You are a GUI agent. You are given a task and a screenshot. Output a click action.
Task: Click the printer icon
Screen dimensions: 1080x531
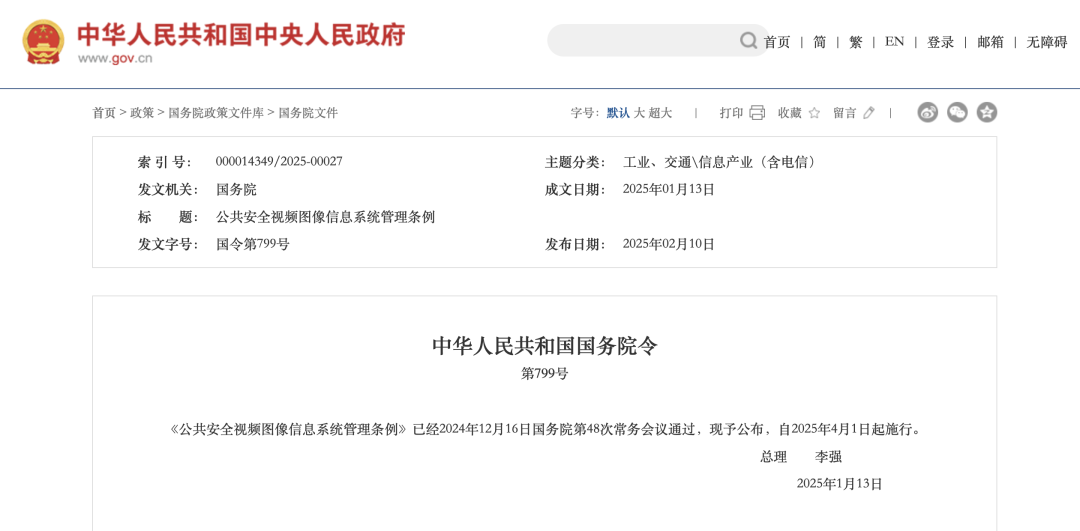tap(757, 113)
